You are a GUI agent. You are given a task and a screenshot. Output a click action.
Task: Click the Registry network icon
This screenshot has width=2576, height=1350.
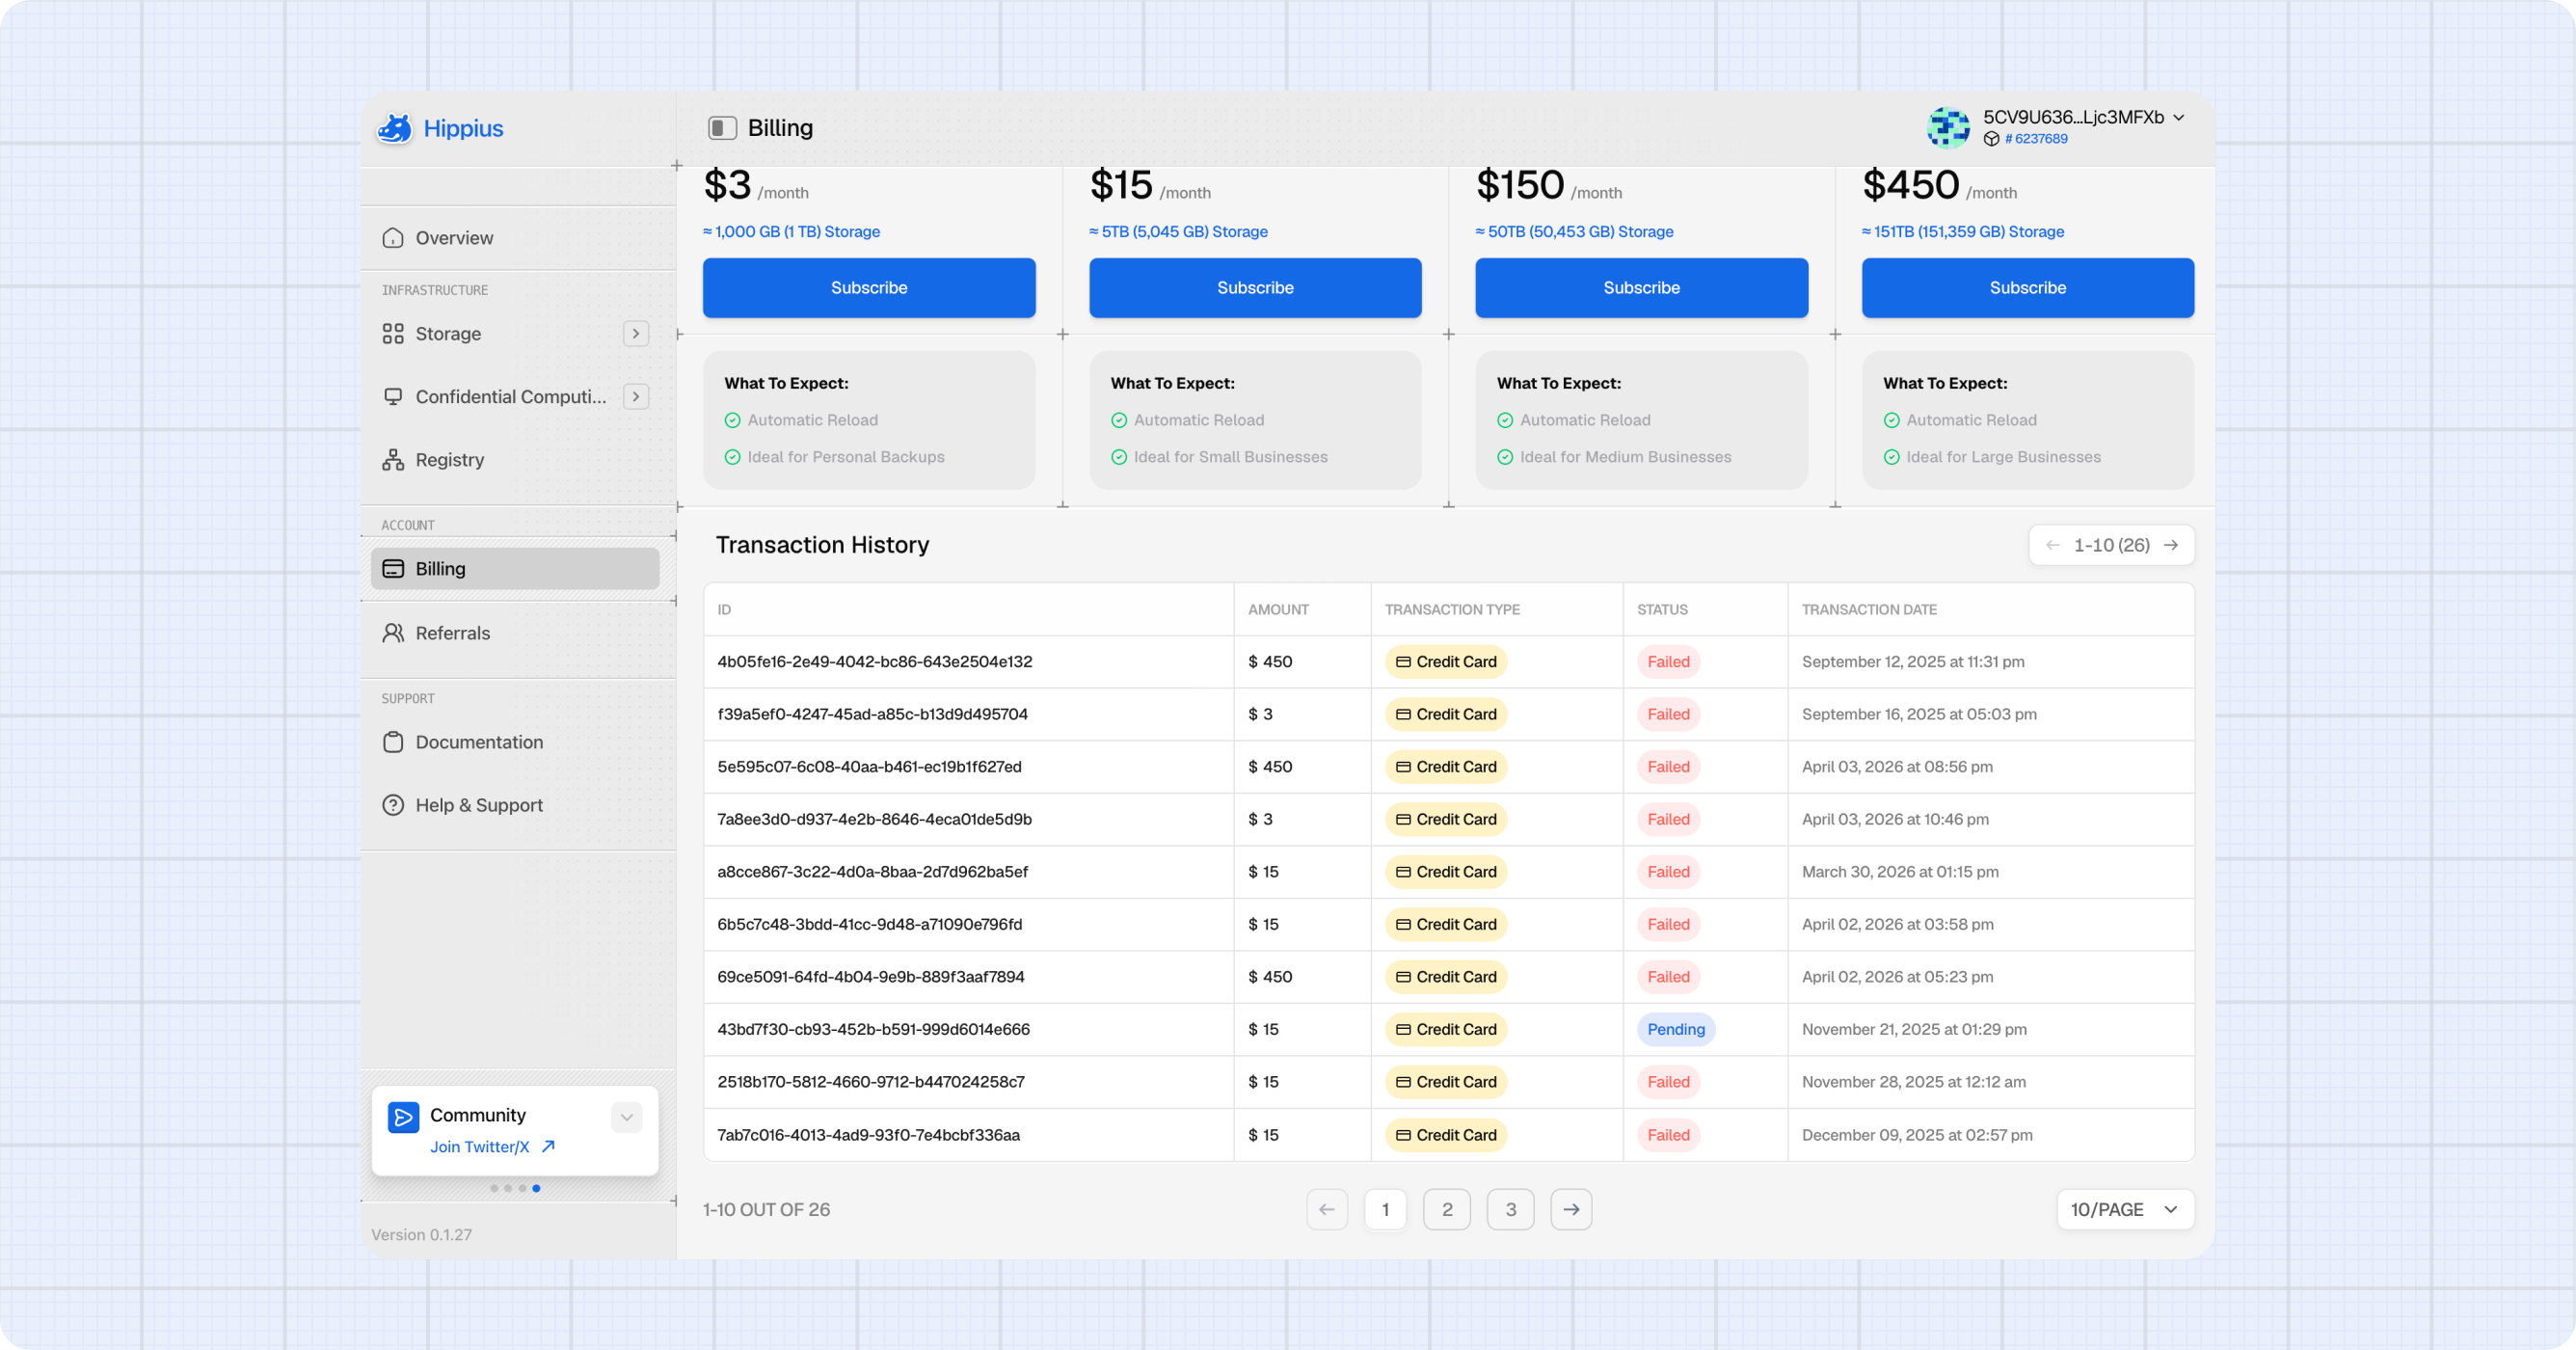(x=393, y=460)
